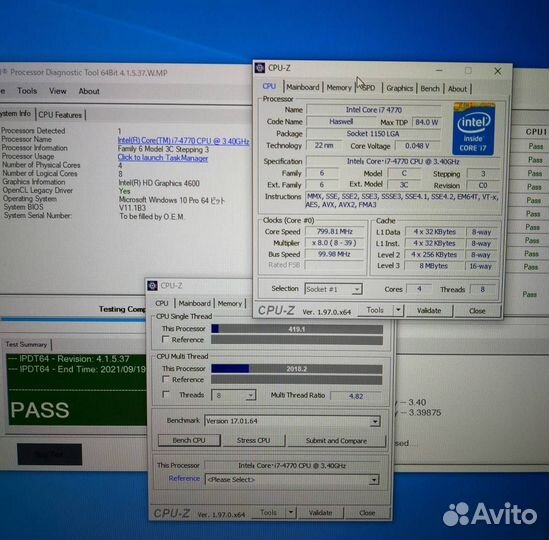Click the CPU-Z app icon in front window title bar
Image resolution: width=549 pixels, height=540 pixels.
pos(260,68)
